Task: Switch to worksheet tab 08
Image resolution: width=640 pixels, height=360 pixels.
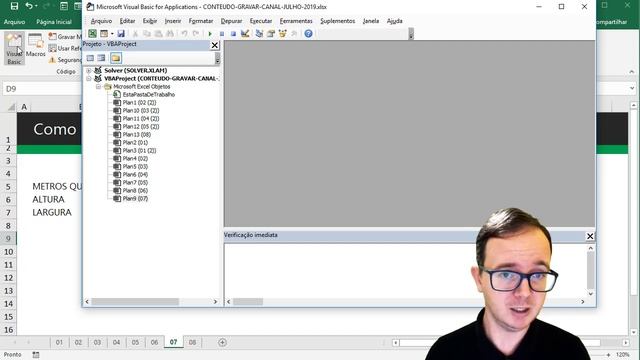Action: tap(192, 342)
